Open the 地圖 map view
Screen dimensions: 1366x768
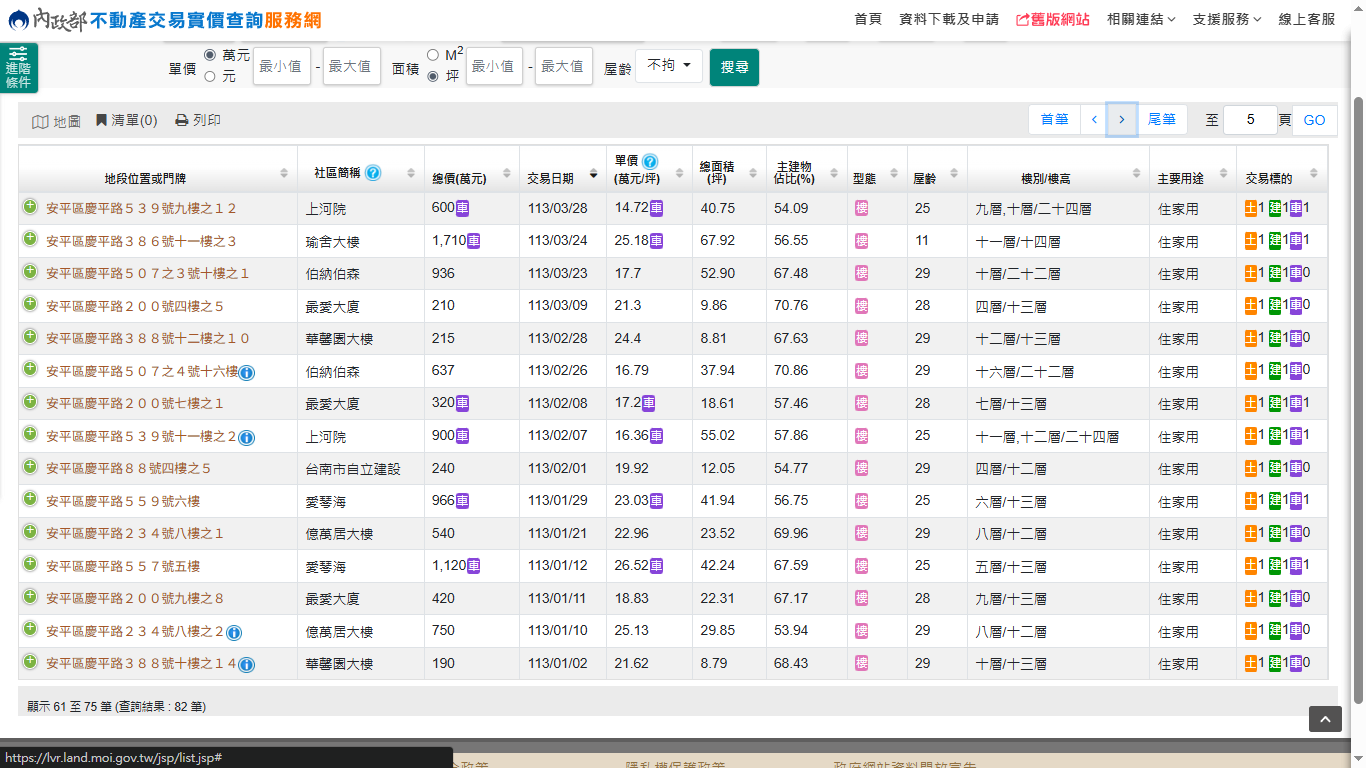[56, 121]
